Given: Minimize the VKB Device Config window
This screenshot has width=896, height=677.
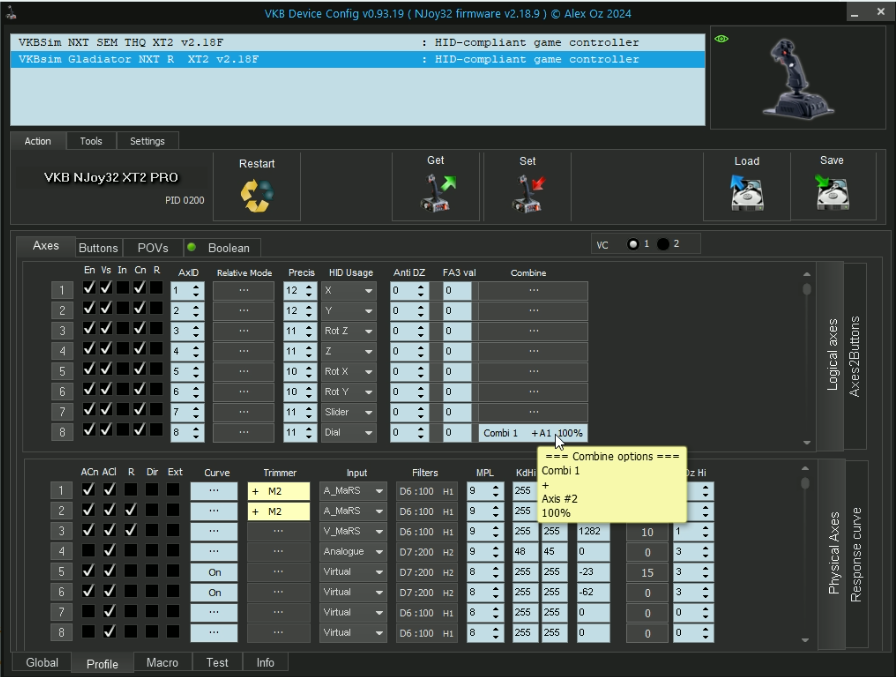Looking at the screenshot, I should (854, 14).
